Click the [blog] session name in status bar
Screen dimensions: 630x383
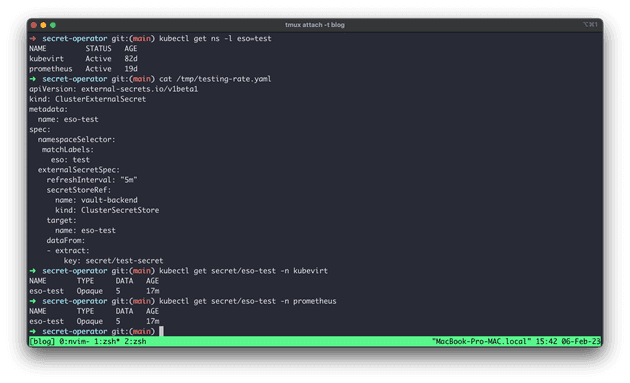pos(42,341)
